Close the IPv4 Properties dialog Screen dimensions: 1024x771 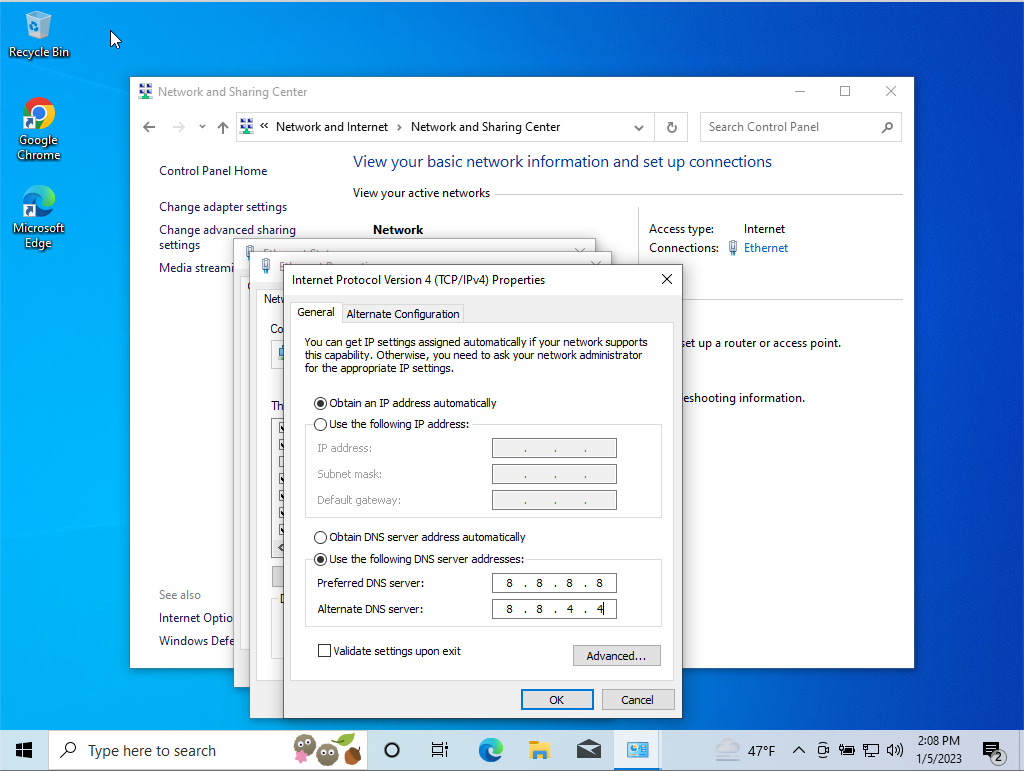pyautogui.click(x=667, y=279)
